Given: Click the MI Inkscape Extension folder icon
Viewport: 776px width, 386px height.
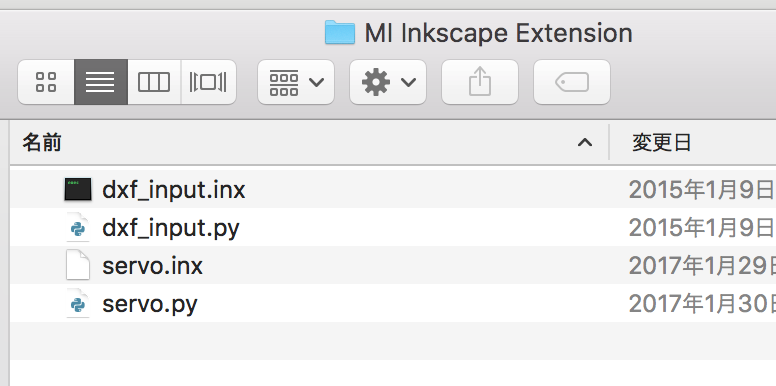Looking at the screenshot, I should 340,33.
